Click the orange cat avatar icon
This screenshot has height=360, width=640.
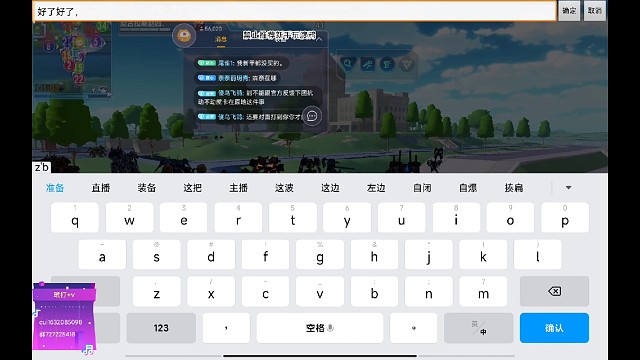(184, 36)
